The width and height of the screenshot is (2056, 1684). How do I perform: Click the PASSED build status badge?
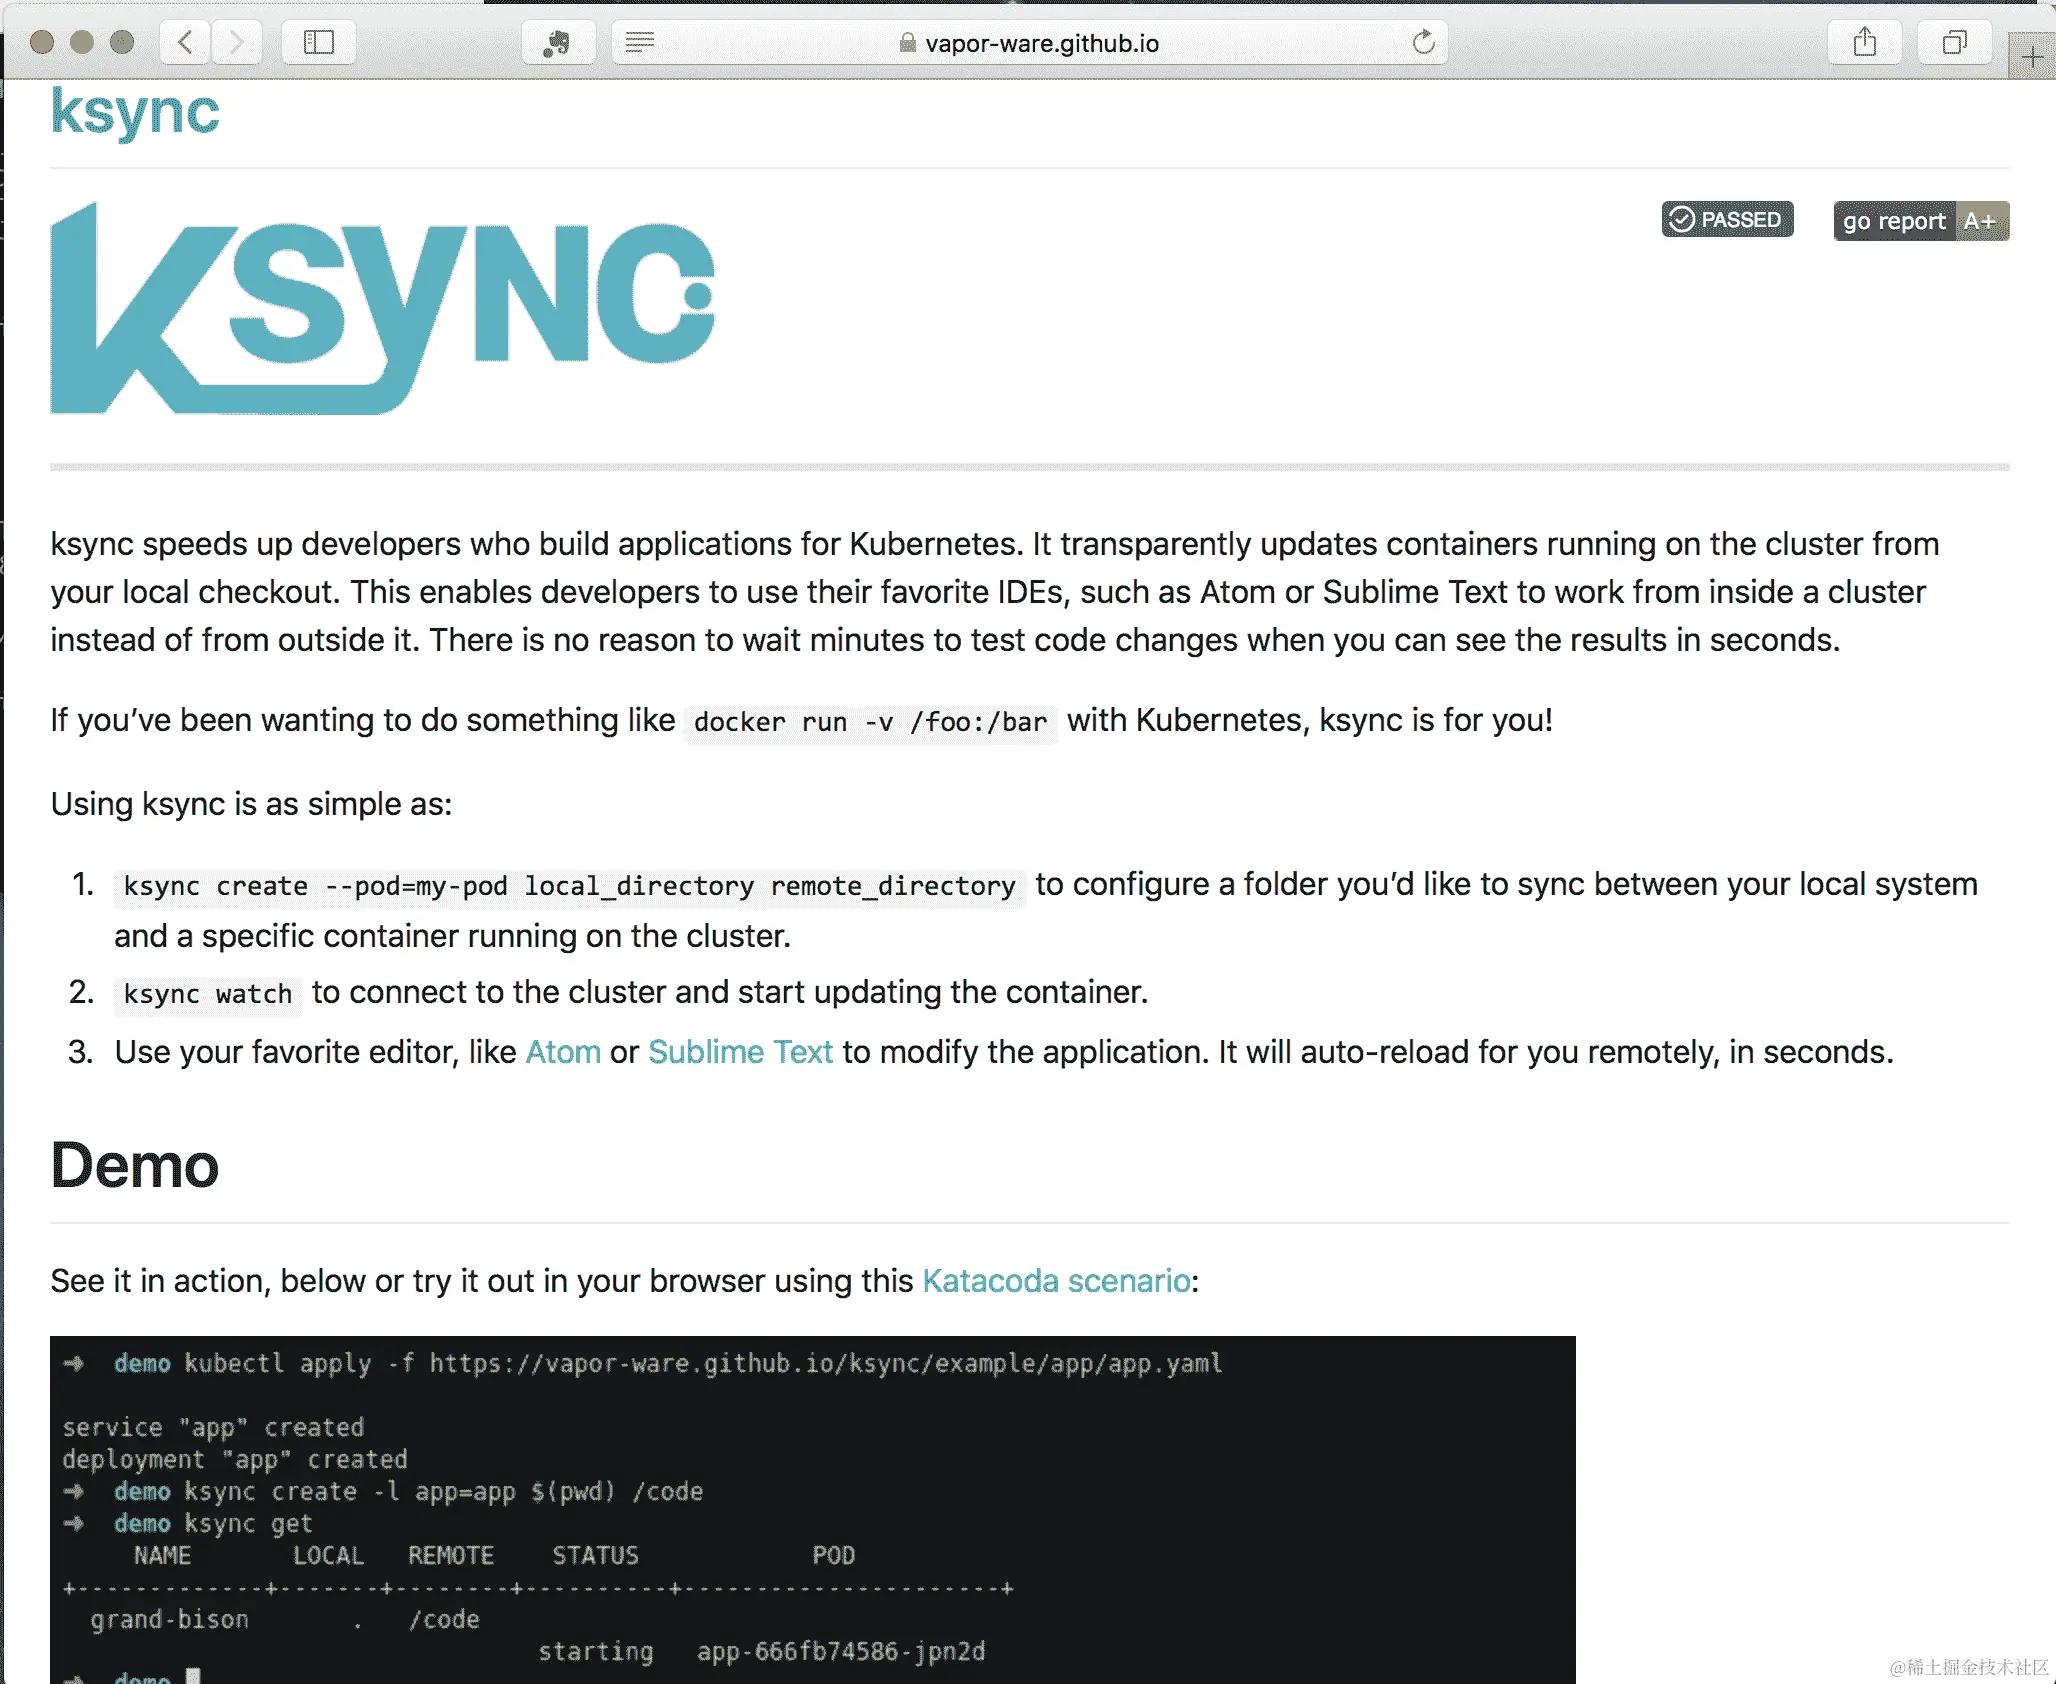(x=1727, y=219)
